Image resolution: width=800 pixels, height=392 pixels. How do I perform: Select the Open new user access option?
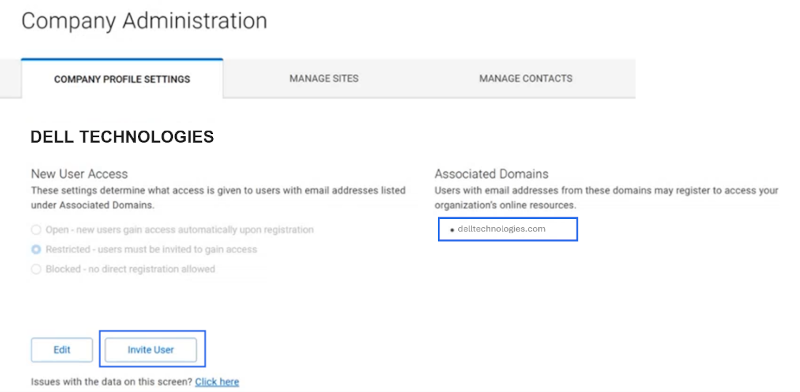[36, 230]
